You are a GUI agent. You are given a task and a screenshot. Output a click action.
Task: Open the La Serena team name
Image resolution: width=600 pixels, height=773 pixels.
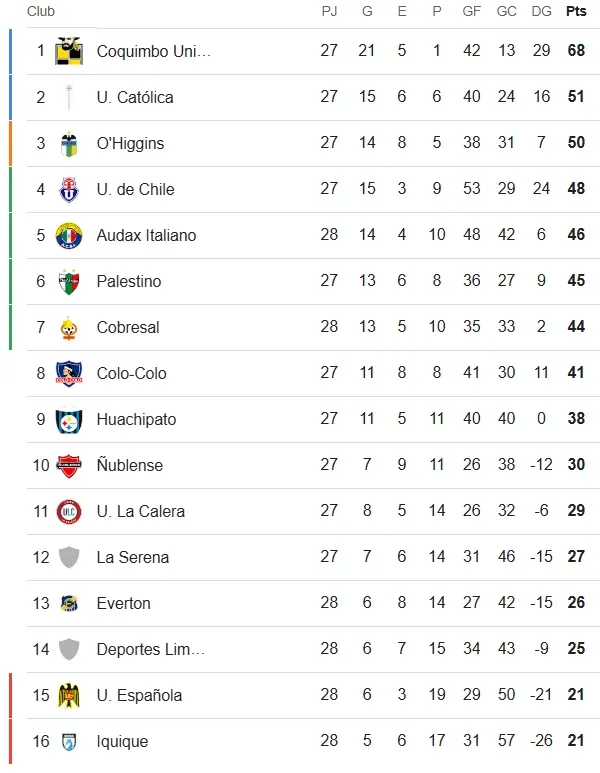(132, 557)
